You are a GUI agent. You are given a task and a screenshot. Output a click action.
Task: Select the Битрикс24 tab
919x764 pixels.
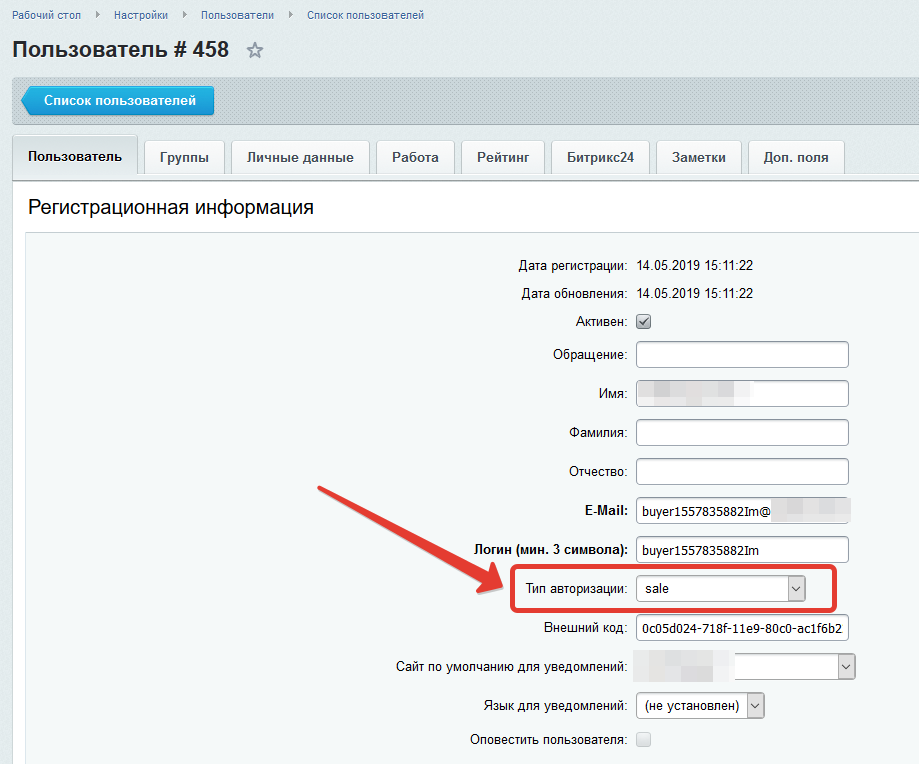pyautogui.click(x=600, y=157)
